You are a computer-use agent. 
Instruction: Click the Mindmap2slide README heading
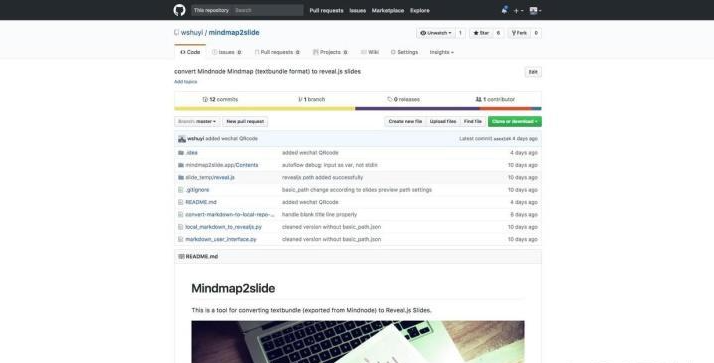coord(233,288)
